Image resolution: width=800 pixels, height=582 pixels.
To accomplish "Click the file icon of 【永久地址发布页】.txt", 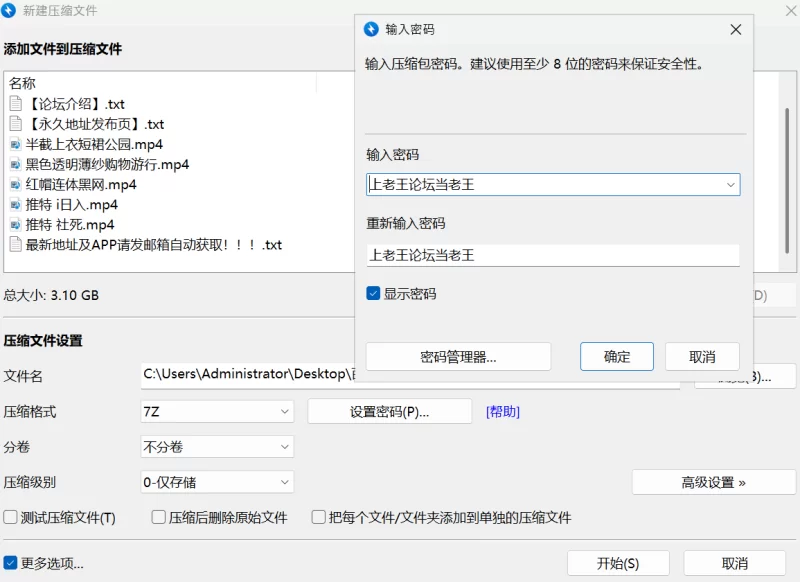I will (16, 123).
